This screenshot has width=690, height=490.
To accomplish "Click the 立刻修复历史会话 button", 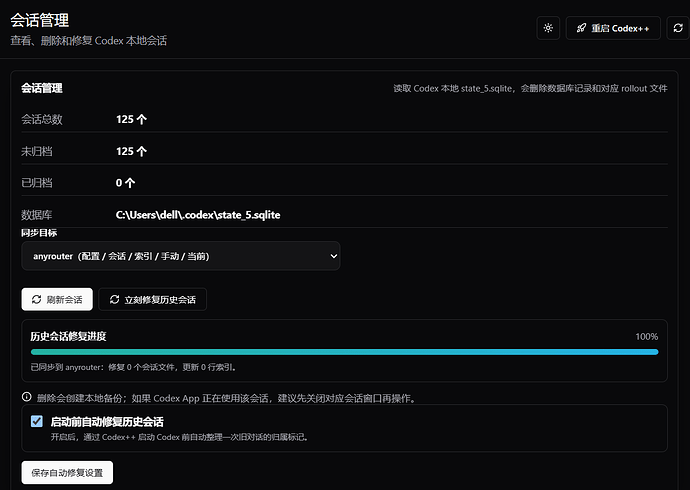I will pos(153,300).
